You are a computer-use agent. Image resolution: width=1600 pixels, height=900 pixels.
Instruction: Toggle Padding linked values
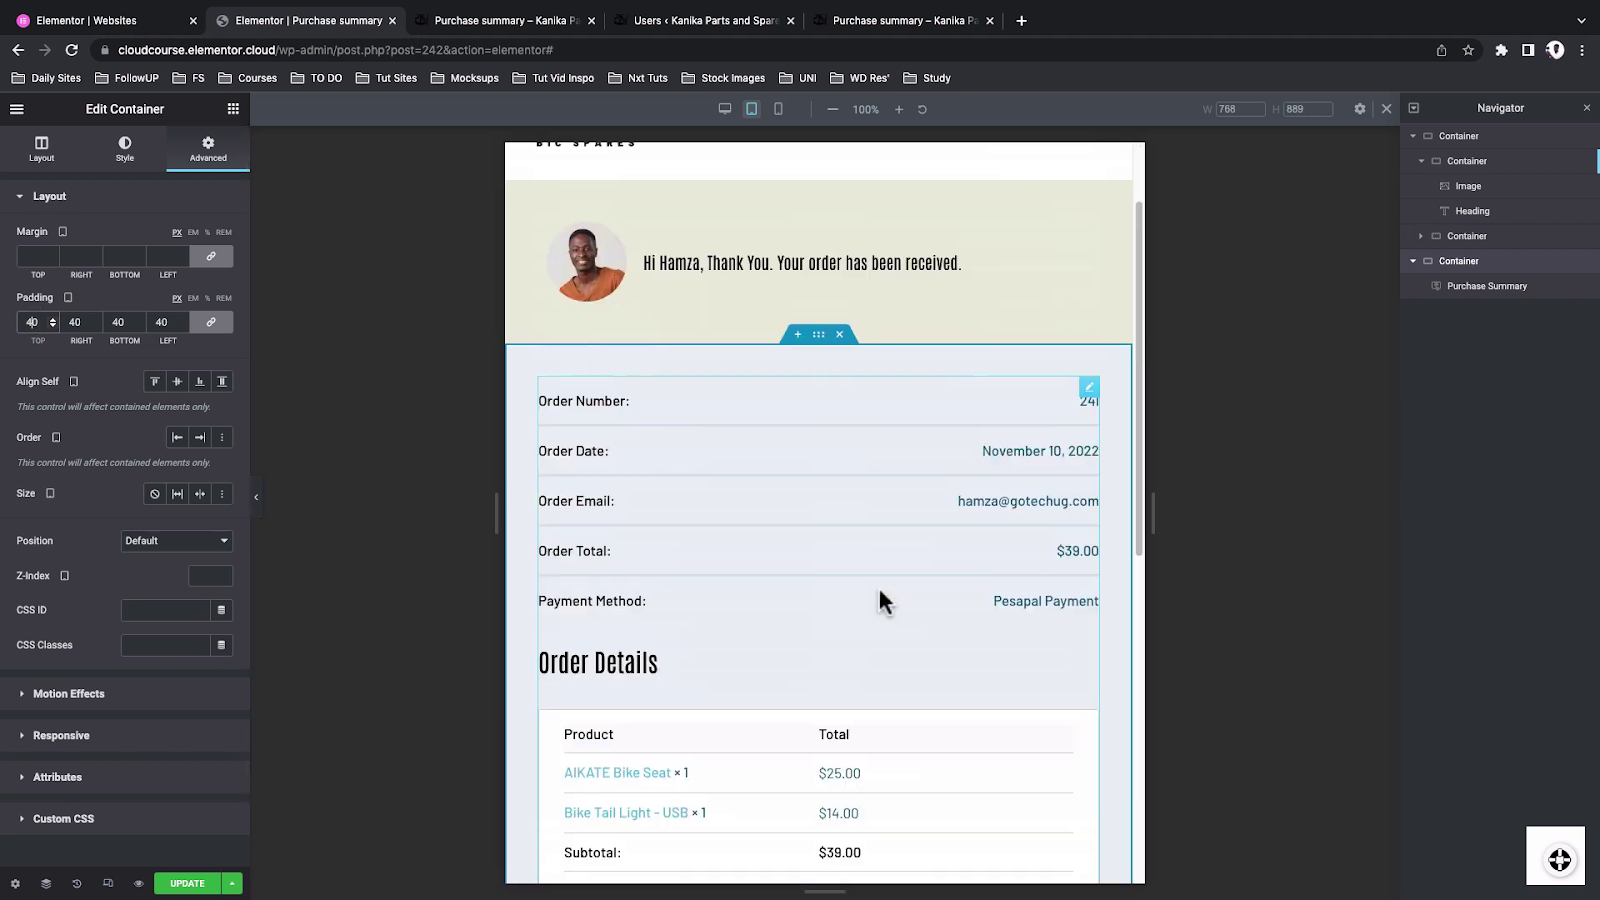(211, 322)
